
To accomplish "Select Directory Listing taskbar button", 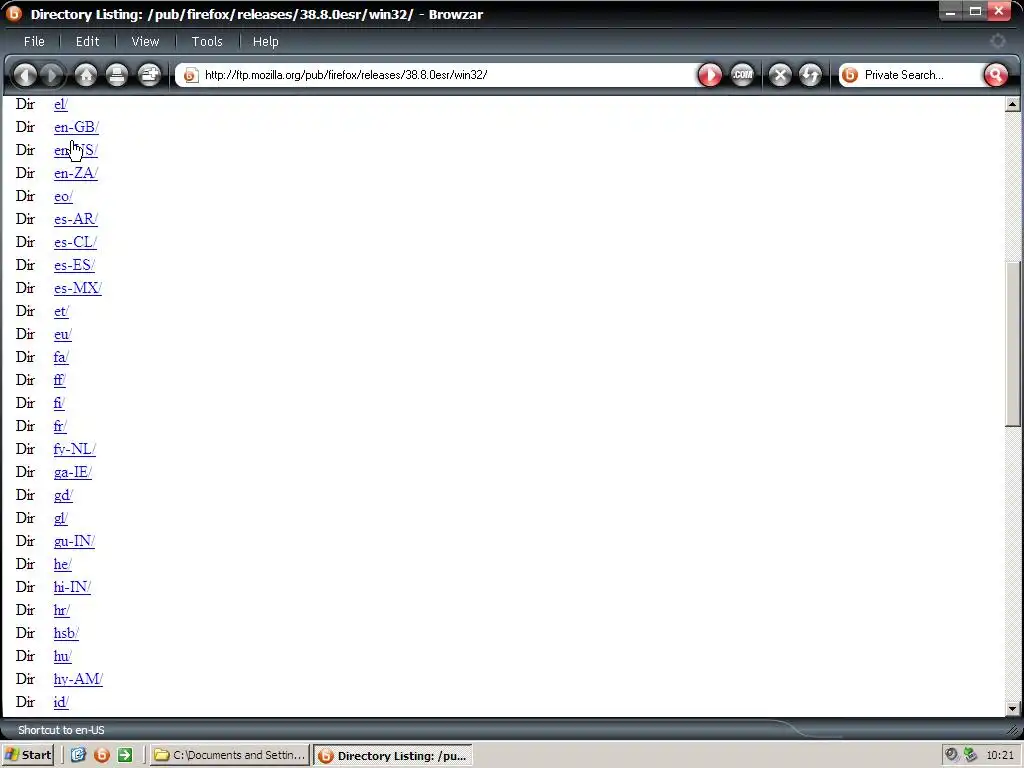I will coord(392,756).
